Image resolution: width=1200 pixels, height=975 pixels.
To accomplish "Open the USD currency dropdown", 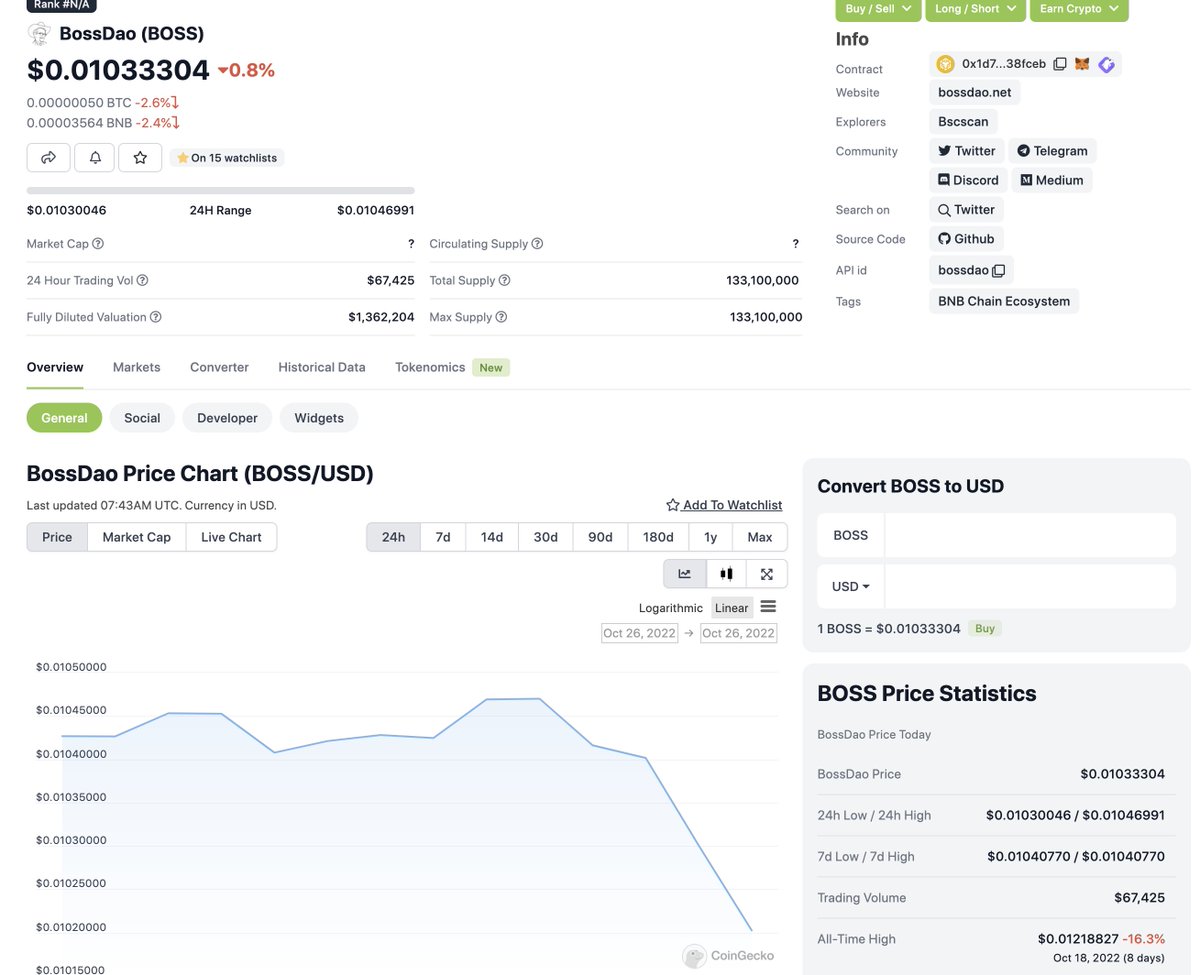I will (x=851, y=586).
